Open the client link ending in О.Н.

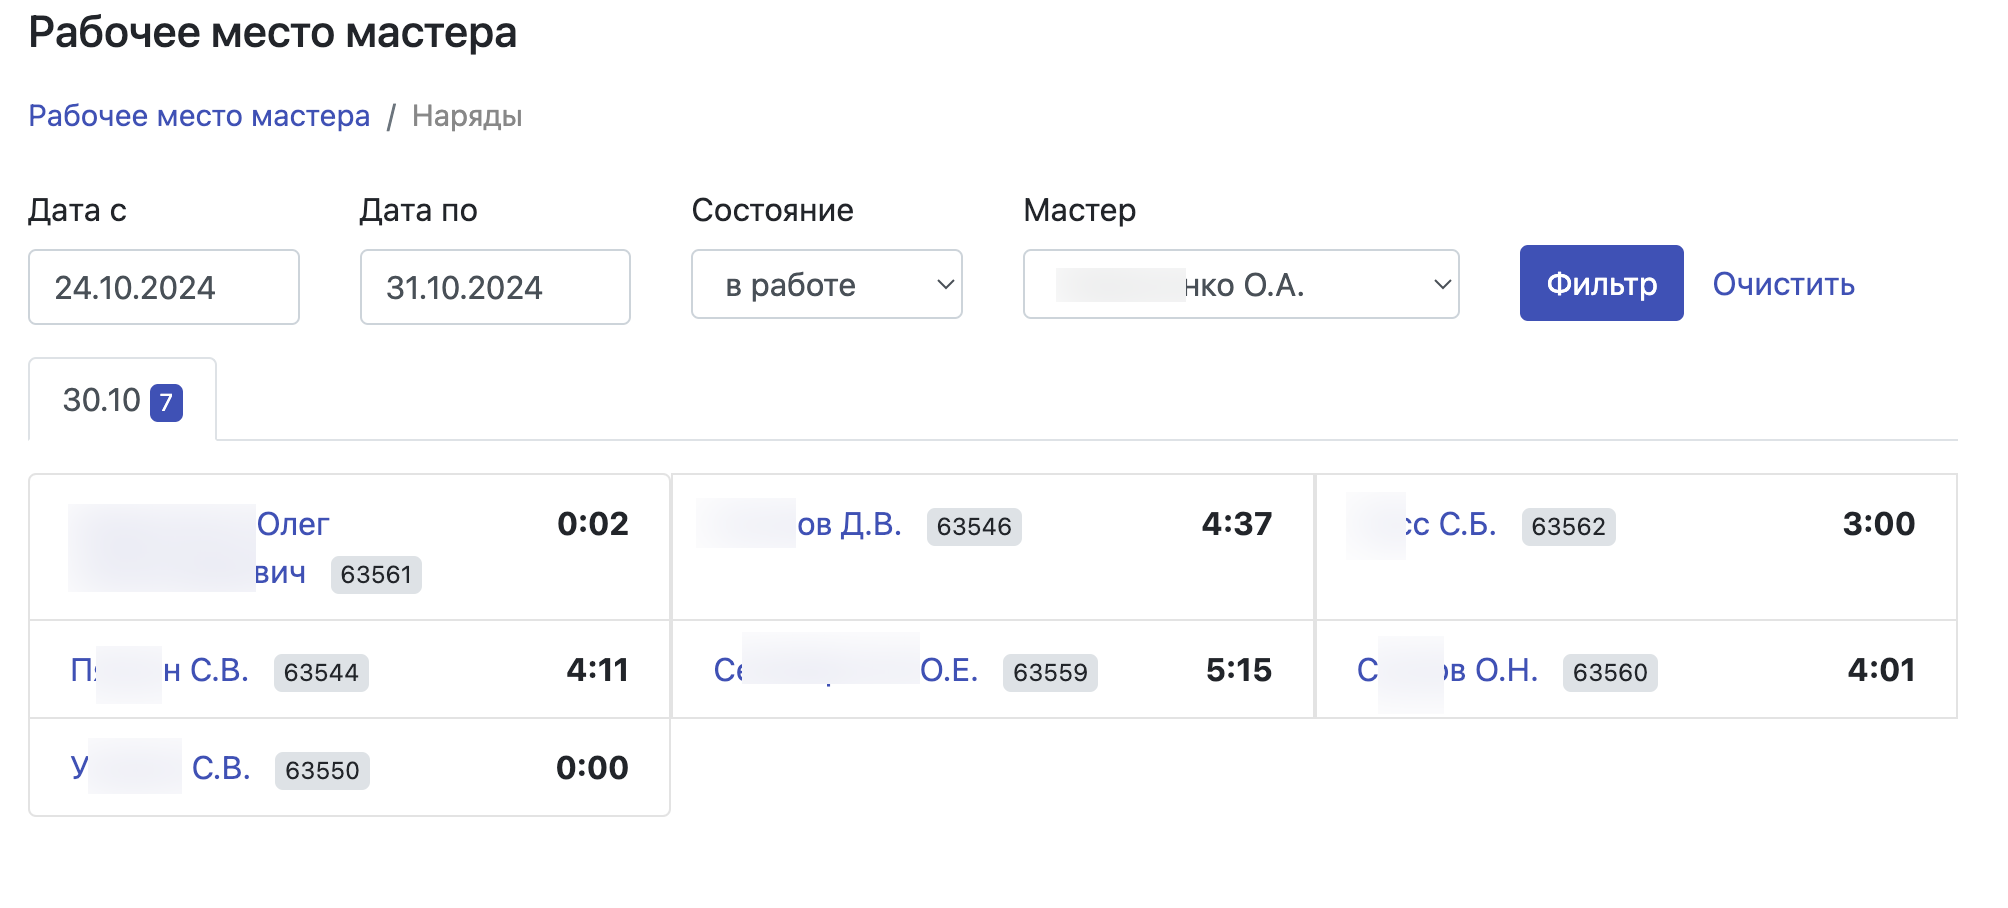(1490, 670)
